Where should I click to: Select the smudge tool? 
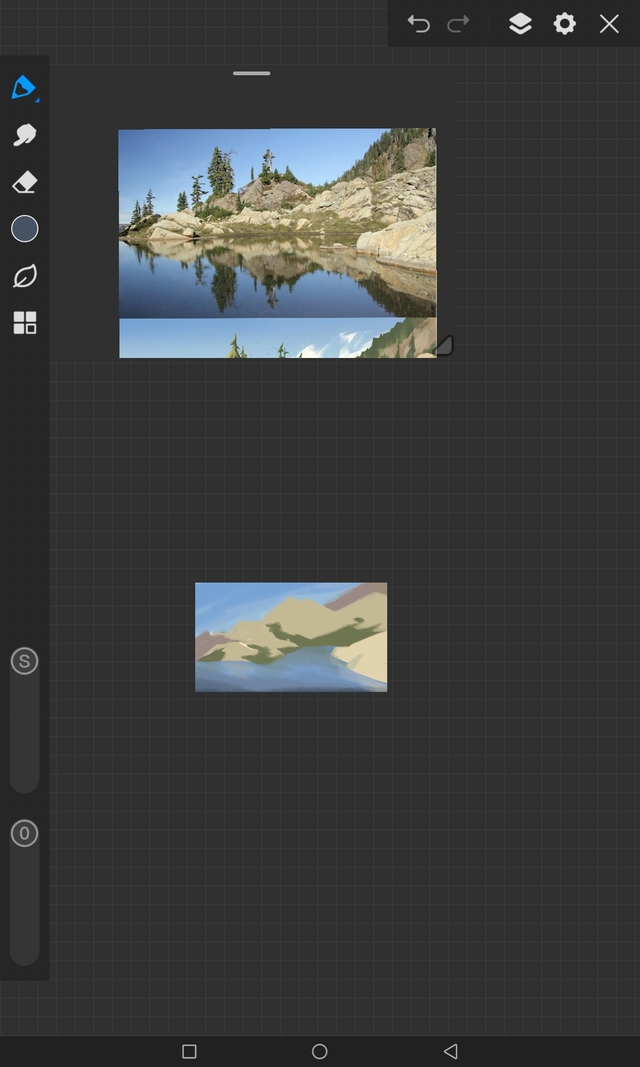24,135
